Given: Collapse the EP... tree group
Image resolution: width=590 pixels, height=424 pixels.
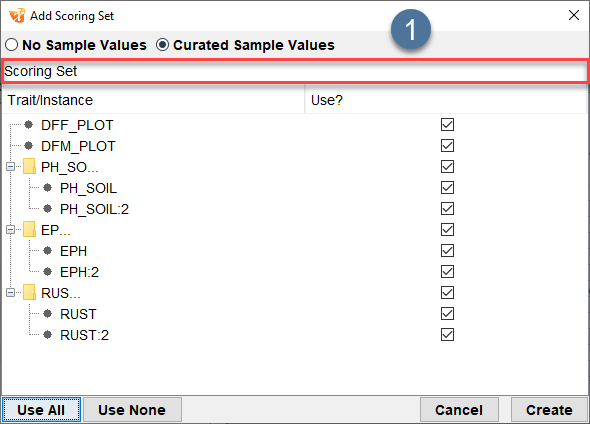Looking at the screenshot, I should [11, 229].
